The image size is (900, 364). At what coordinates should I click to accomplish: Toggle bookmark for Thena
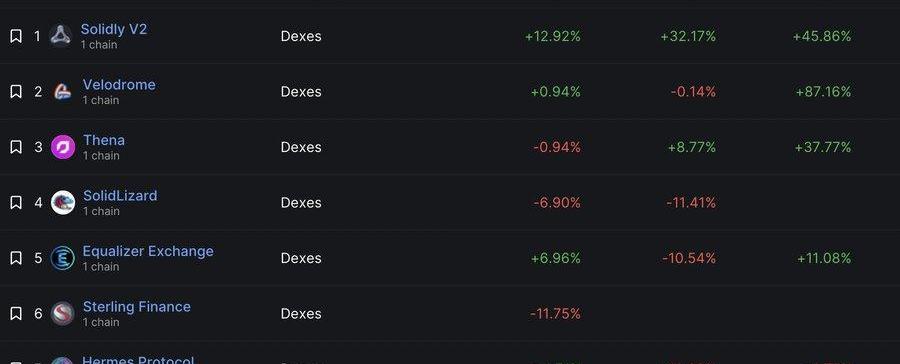coord(16,147)
